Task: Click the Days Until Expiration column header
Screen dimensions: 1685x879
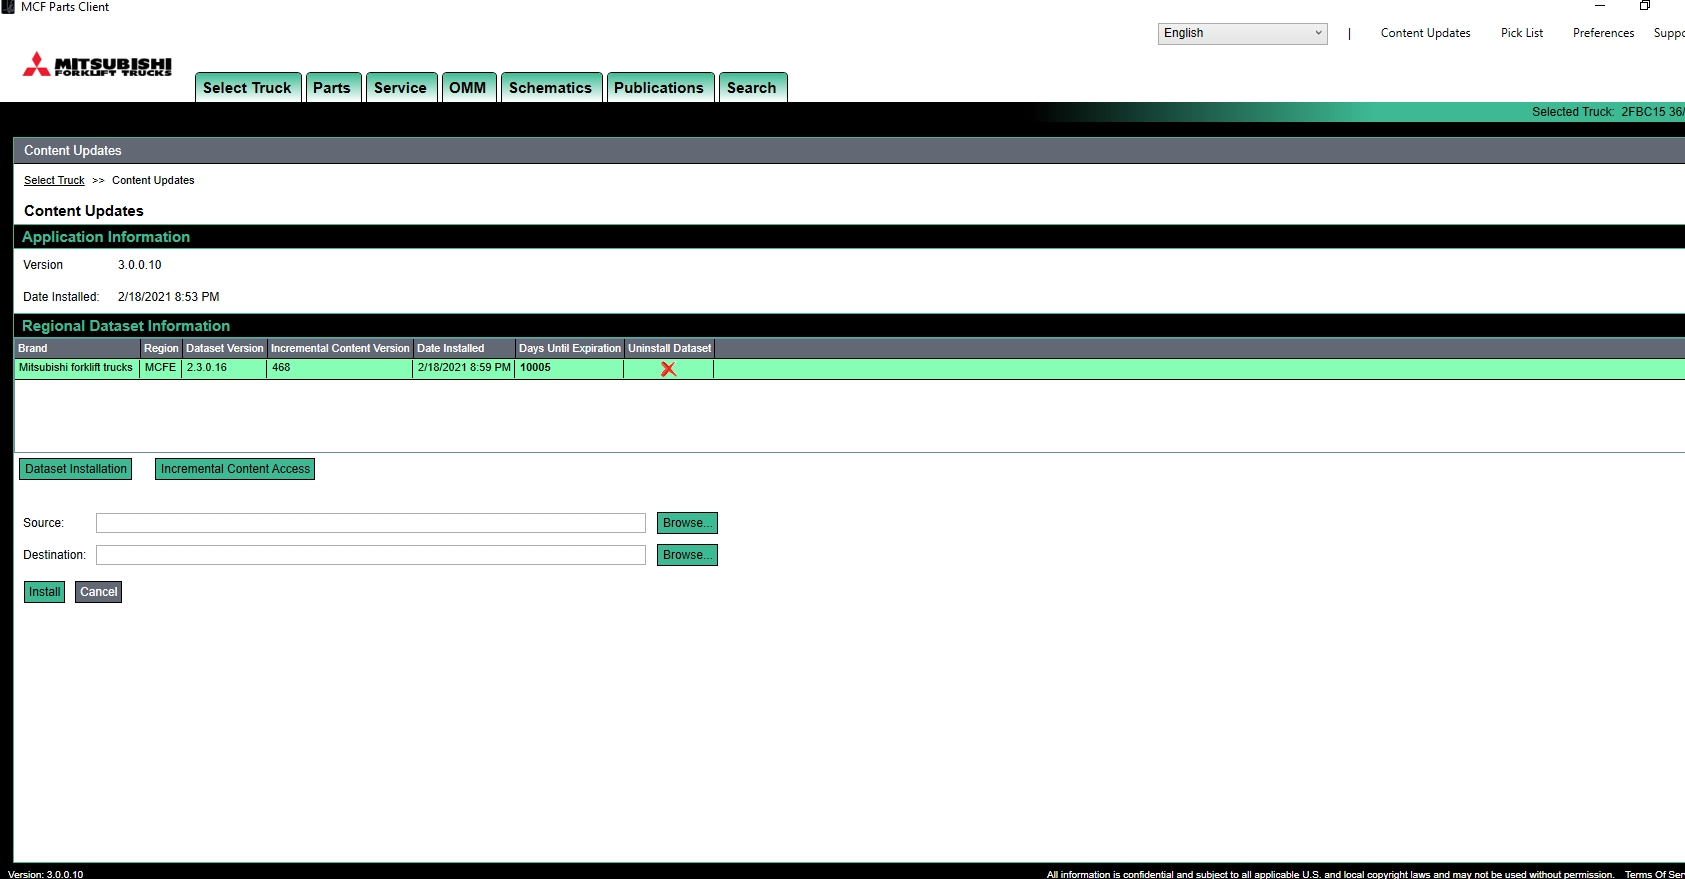Action: 570,348
